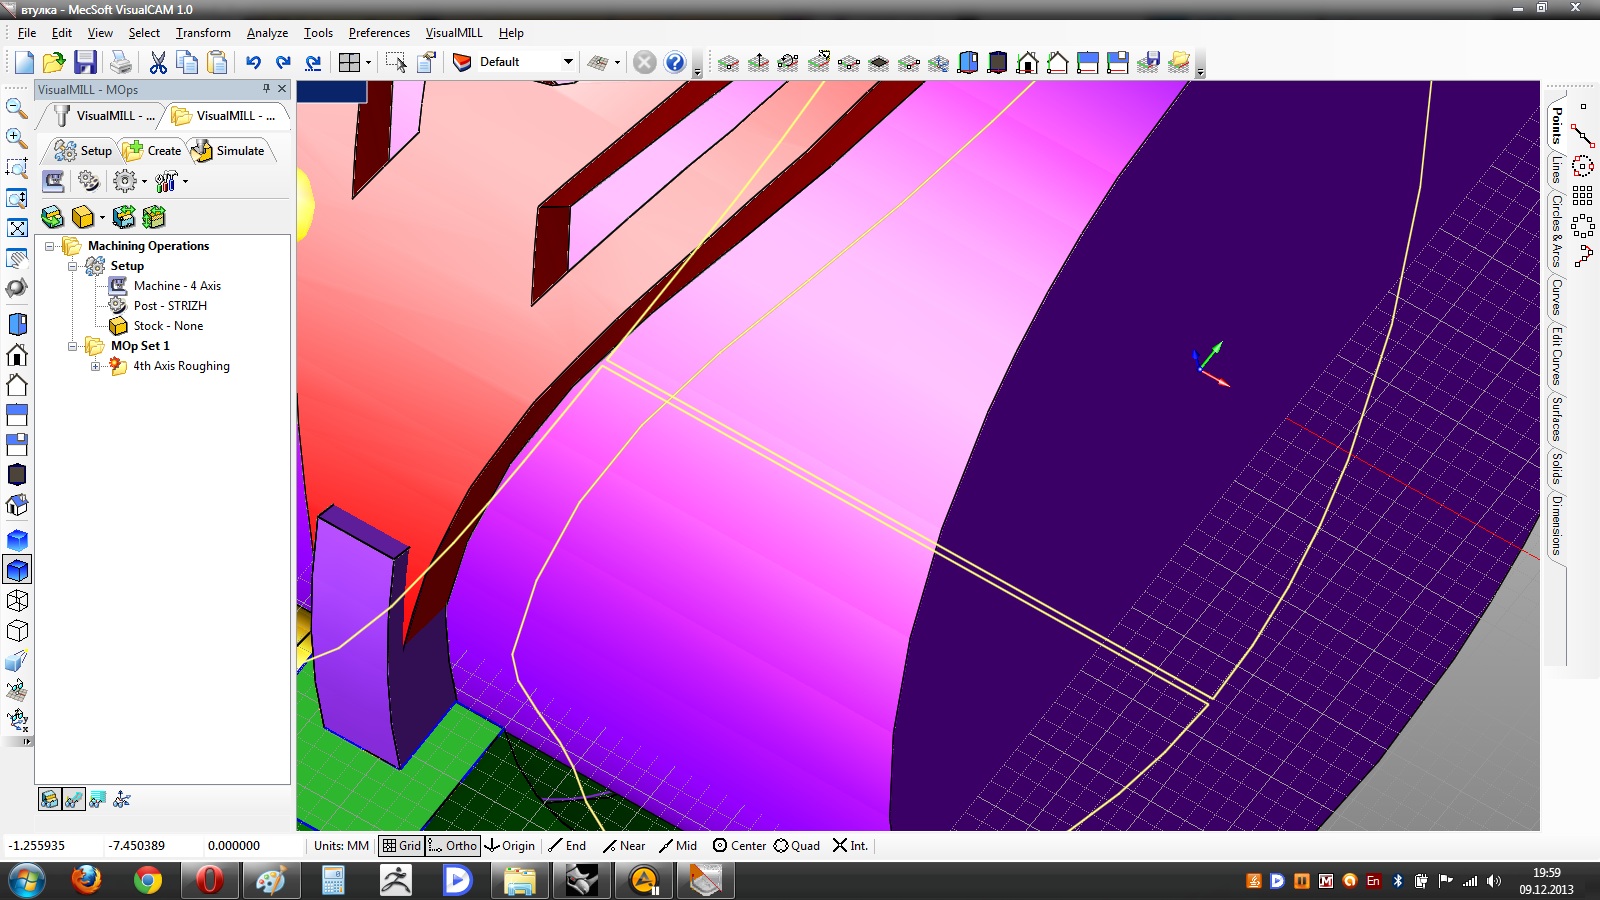Viewport: 1600px width, 900px height.
Task: Open the Surfaces side tab
Action: (x=1557, y=419)
